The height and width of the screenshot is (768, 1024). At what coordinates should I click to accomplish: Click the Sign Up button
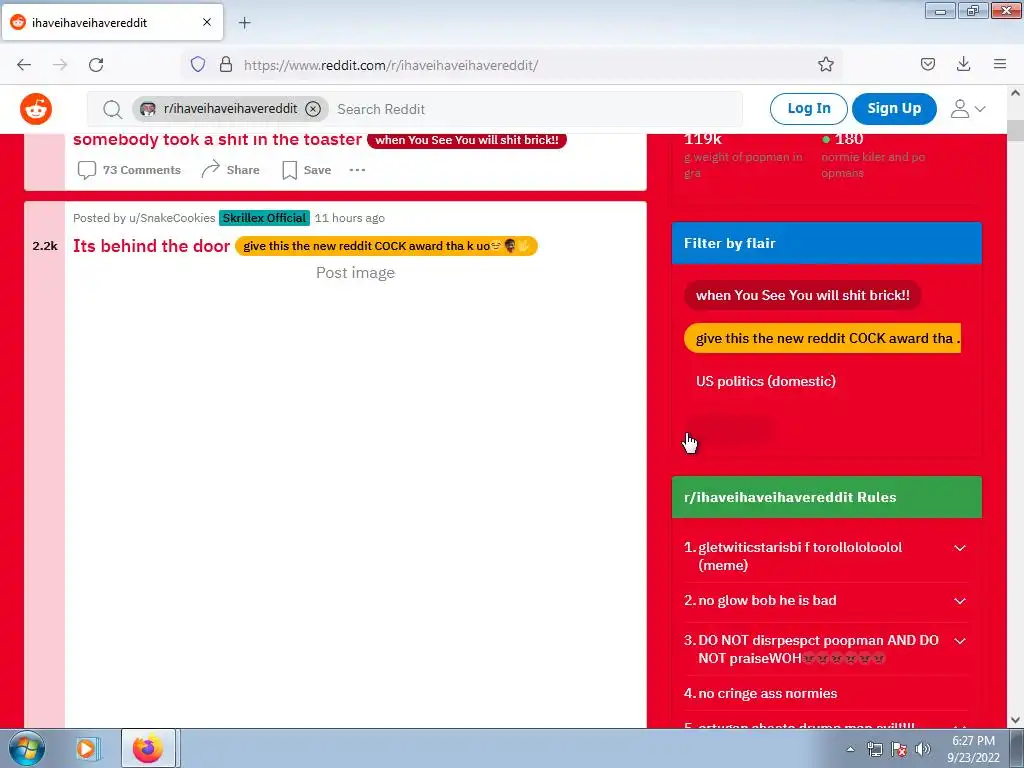pyautogui.click(x=894, y=108)
